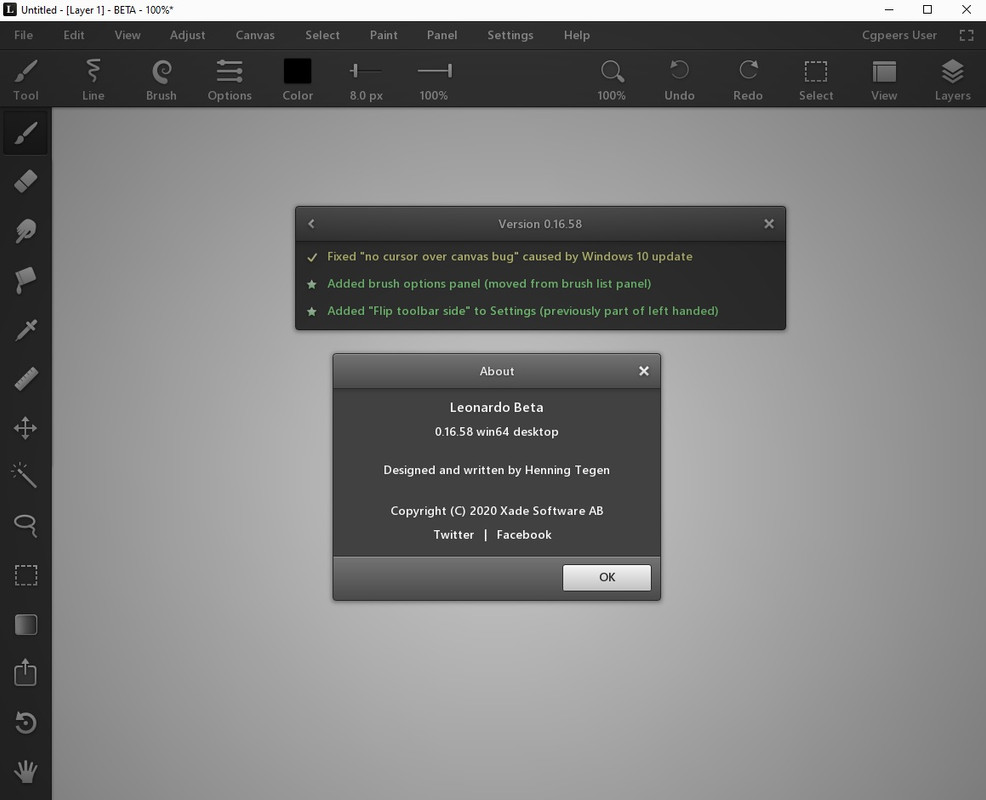
Task: Open the Canvas menu
Action: (255, 35)
